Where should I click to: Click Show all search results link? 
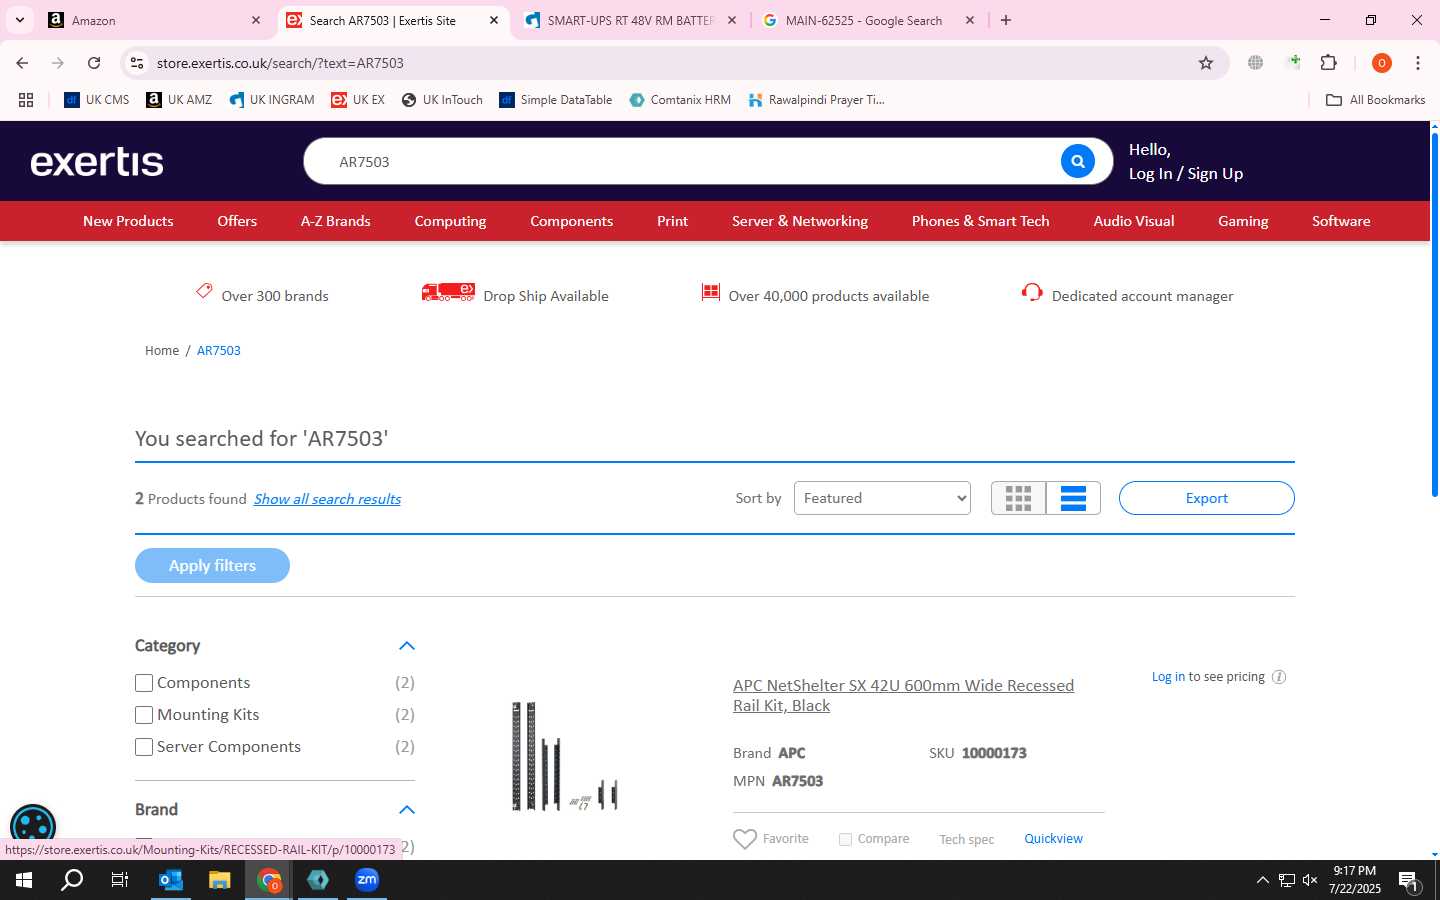(327, 499)
